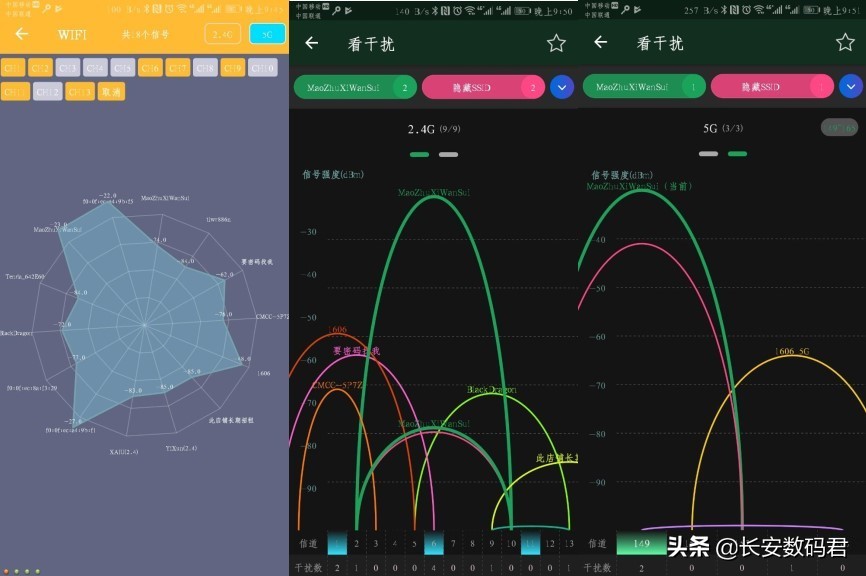866x576 pixels.
Task: Toggle the gray switch under the 2.4G heading
Action: pos(448,154)
